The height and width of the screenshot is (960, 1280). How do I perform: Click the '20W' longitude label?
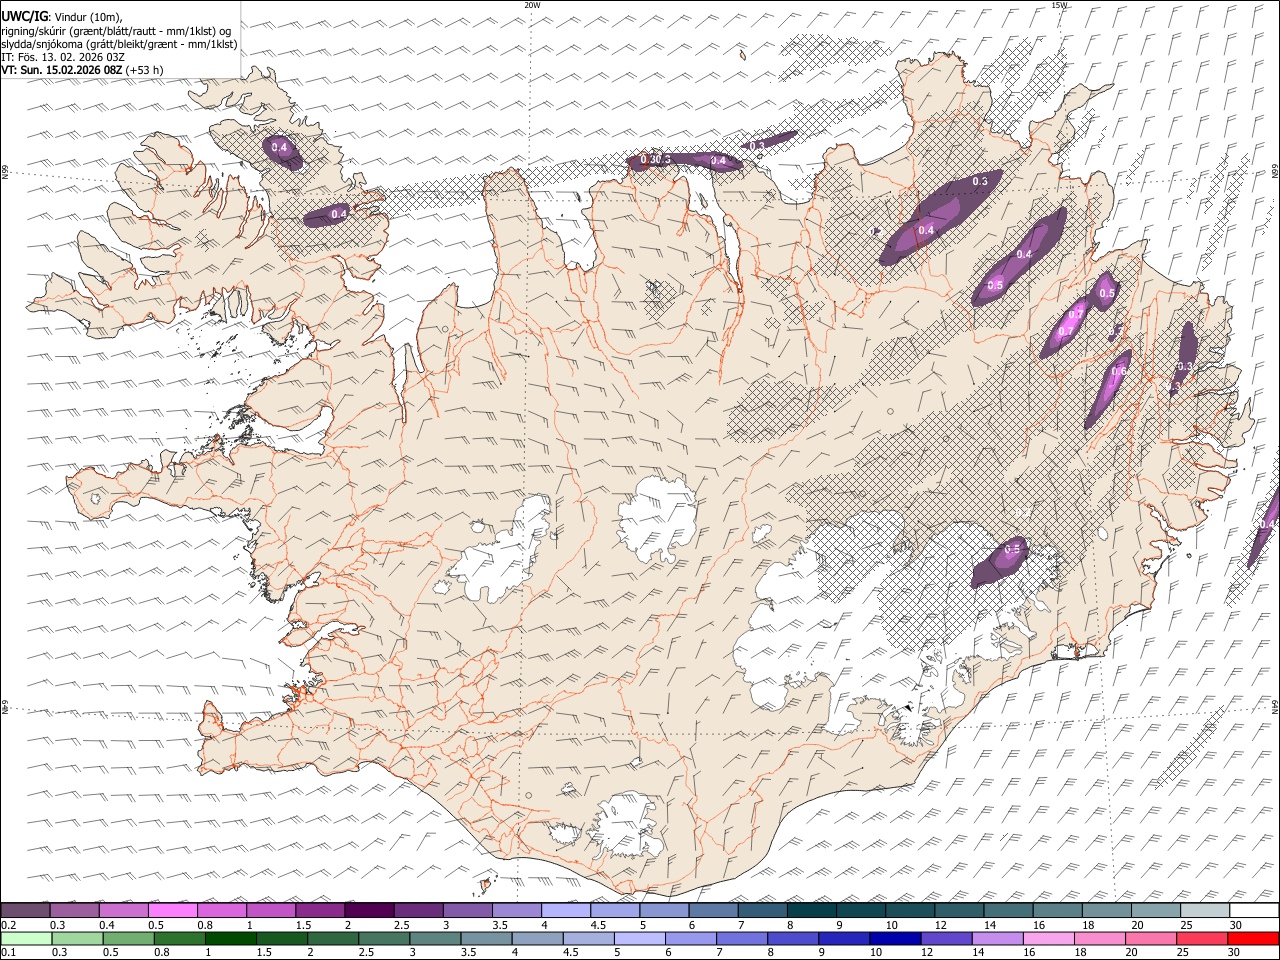pyautogui.click(x=532, y=5)
